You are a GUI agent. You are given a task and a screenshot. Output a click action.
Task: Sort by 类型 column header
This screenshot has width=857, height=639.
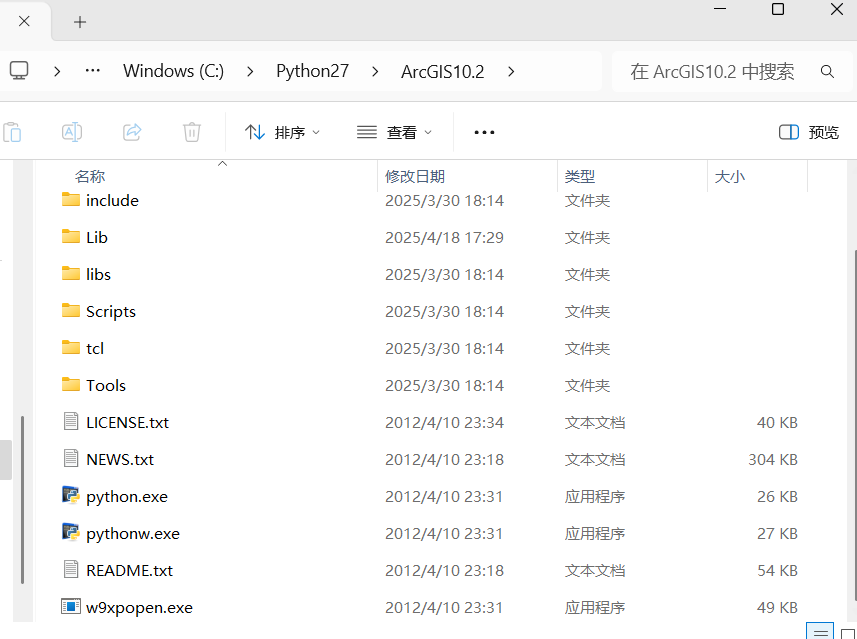click(x=580, y=177)
